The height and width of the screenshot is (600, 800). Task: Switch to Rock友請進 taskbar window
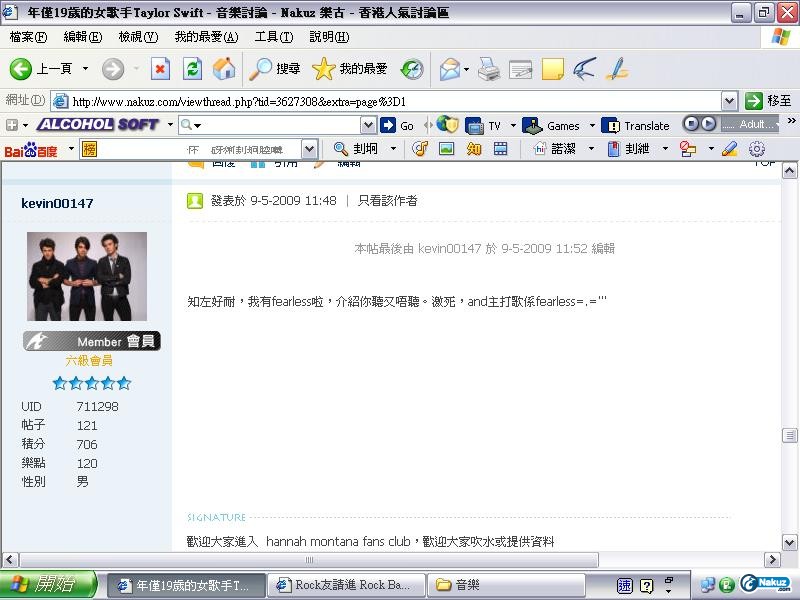(x=345, y=585)
